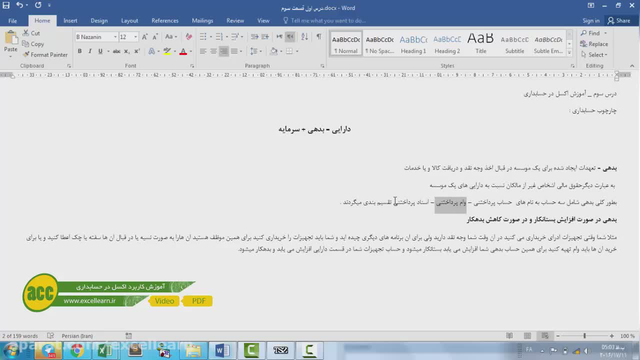Cut the selected text

[31, 33]
